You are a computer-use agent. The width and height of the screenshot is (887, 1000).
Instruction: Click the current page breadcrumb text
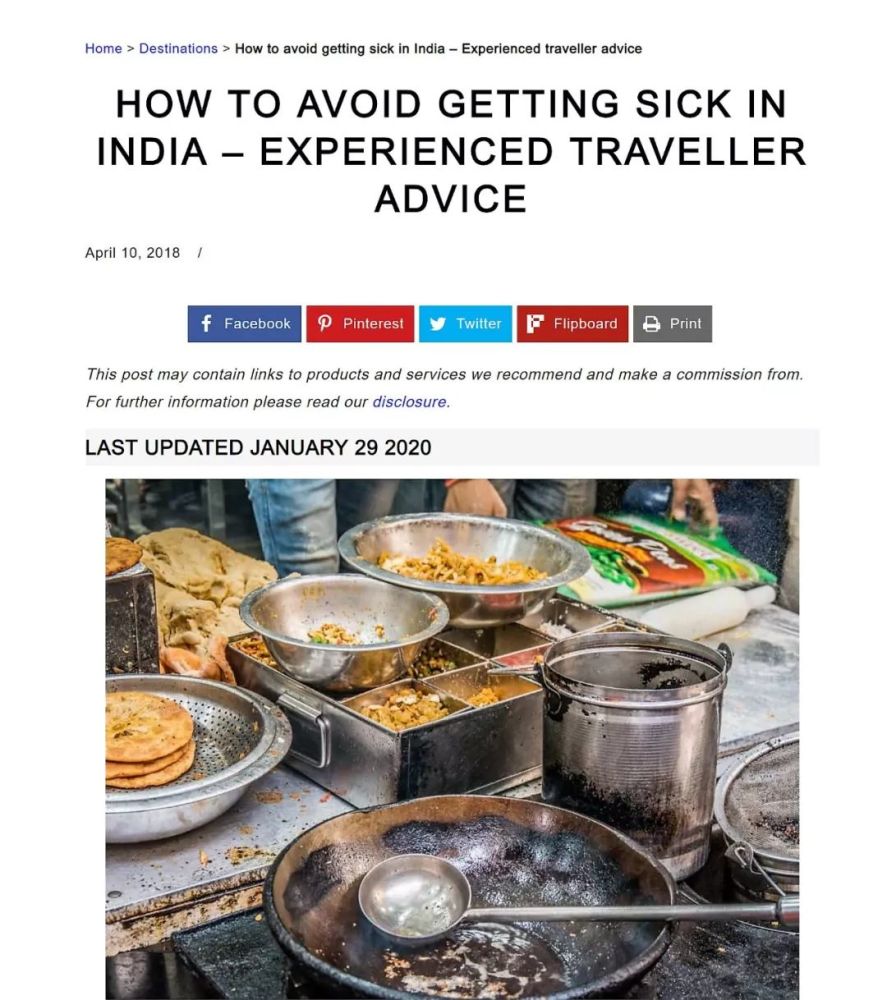coord(438,48)
